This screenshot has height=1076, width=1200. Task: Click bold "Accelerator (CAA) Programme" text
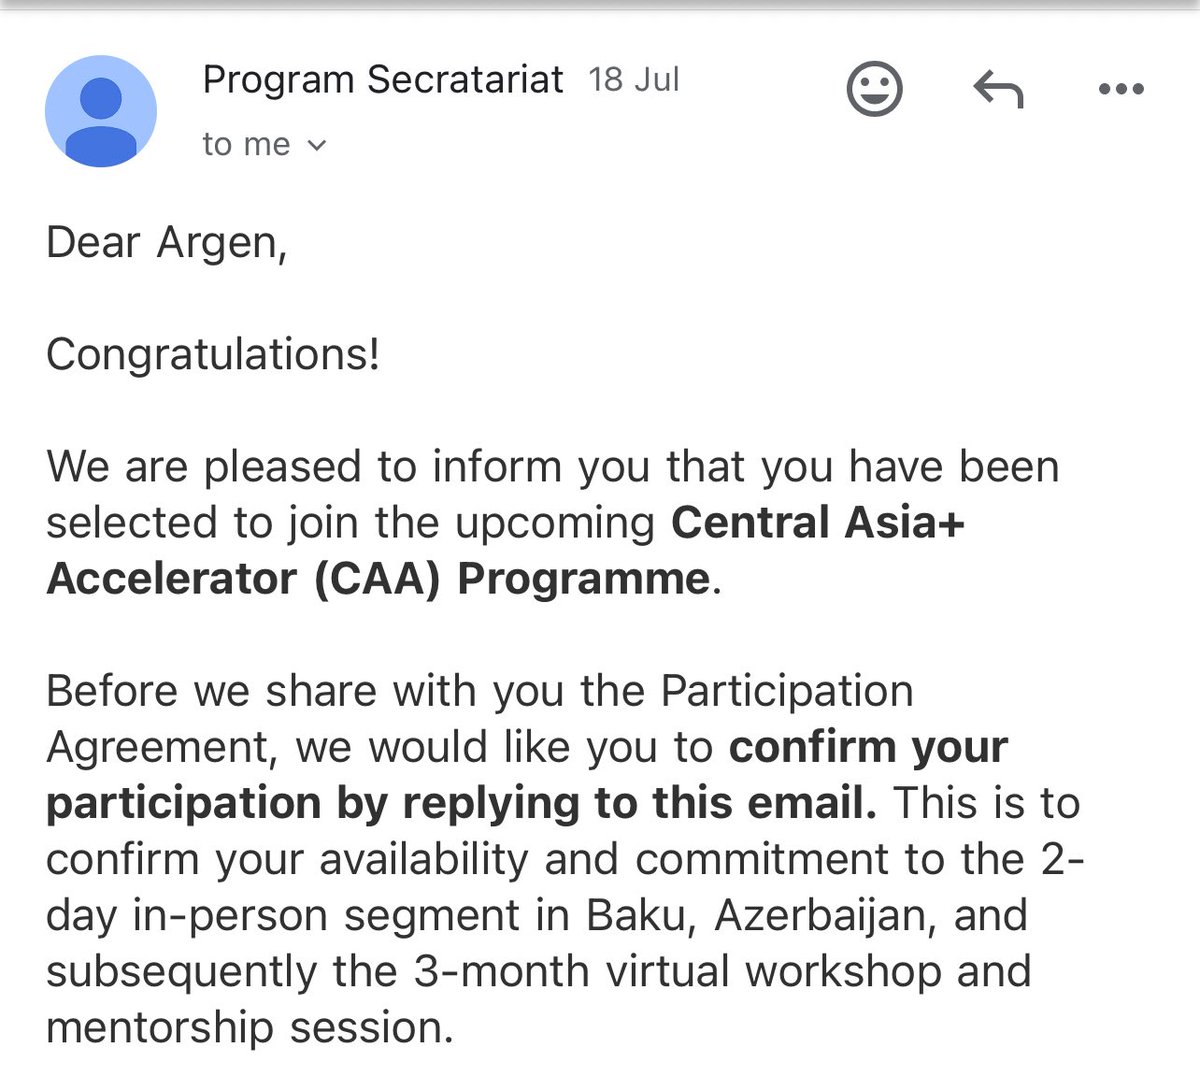[378, 579]
